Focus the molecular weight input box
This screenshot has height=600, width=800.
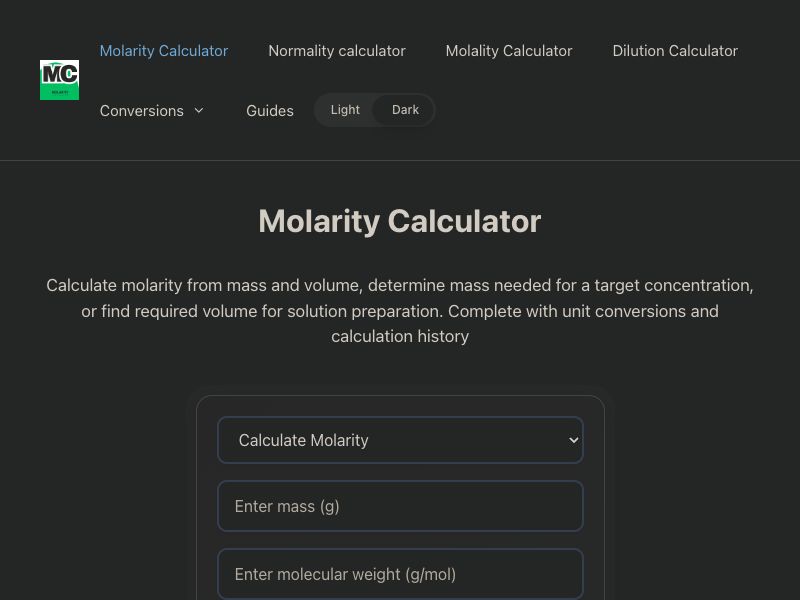tap(400, 574)
